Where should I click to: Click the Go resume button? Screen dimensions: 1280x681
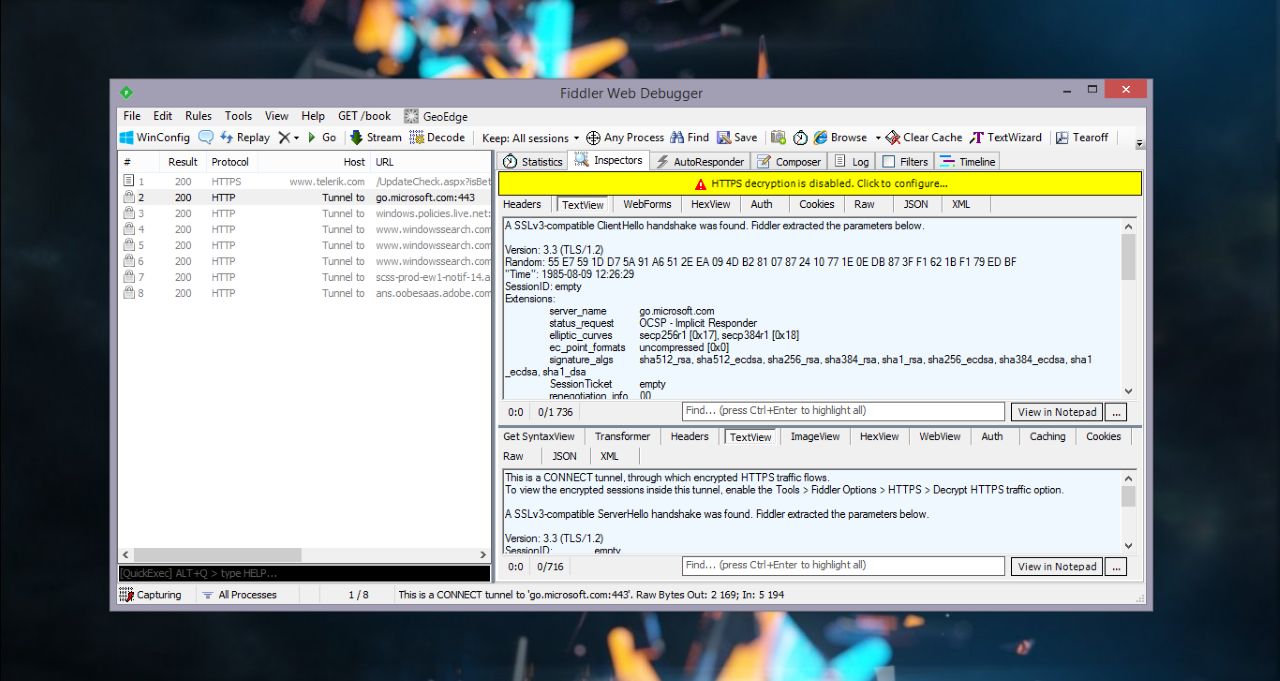pos(321,138)
